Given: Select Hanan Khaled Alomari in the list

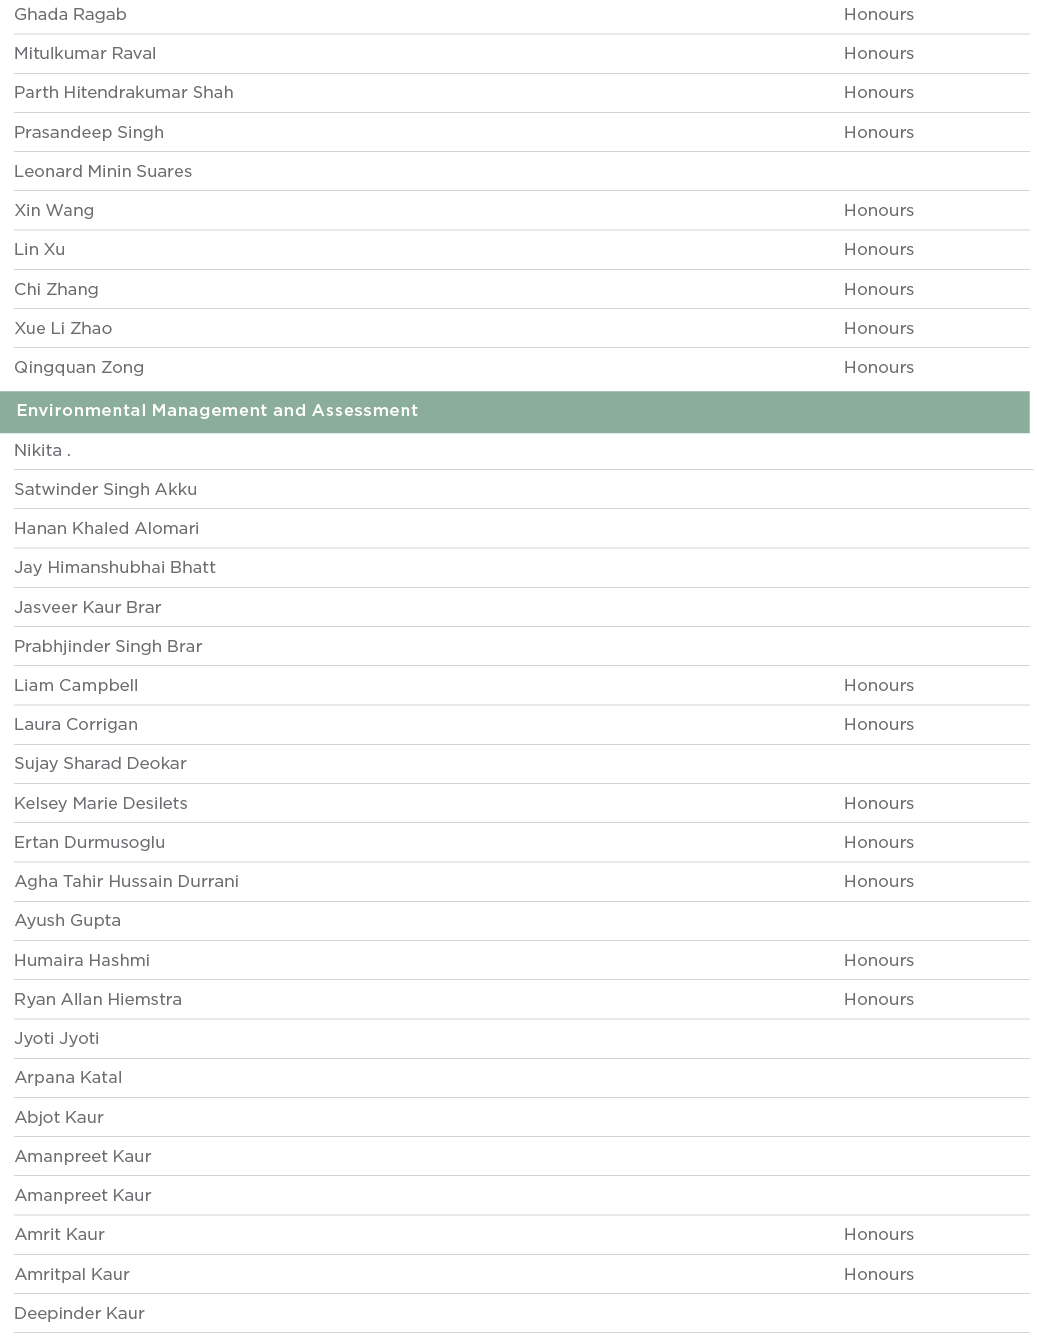Looking at the screenshot, I should pyautogui.click(x=106, y=529).
